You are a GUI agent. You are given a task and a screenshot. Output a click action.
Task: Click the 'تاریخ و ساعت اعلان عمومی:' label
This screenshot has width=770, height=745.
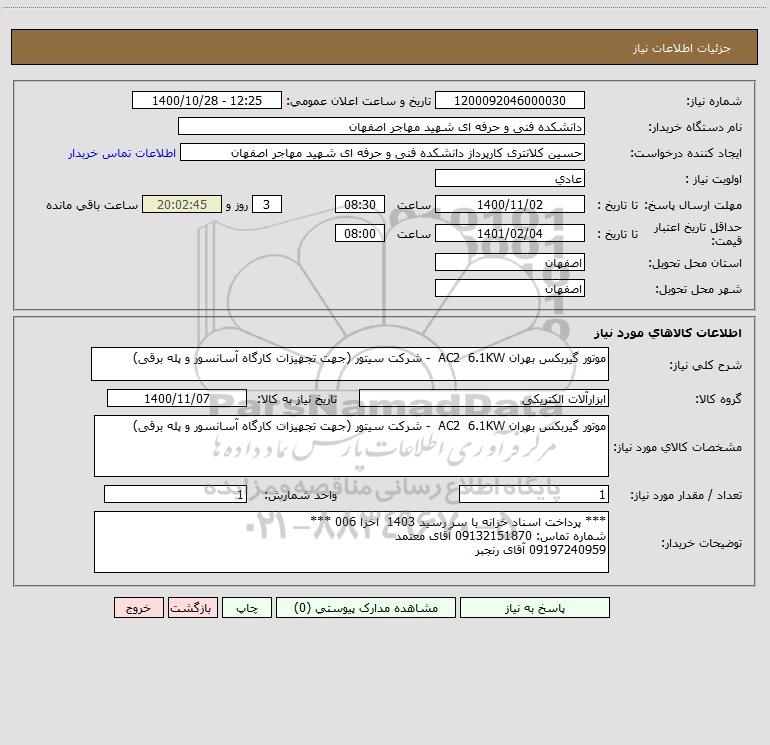pos(358,102)
